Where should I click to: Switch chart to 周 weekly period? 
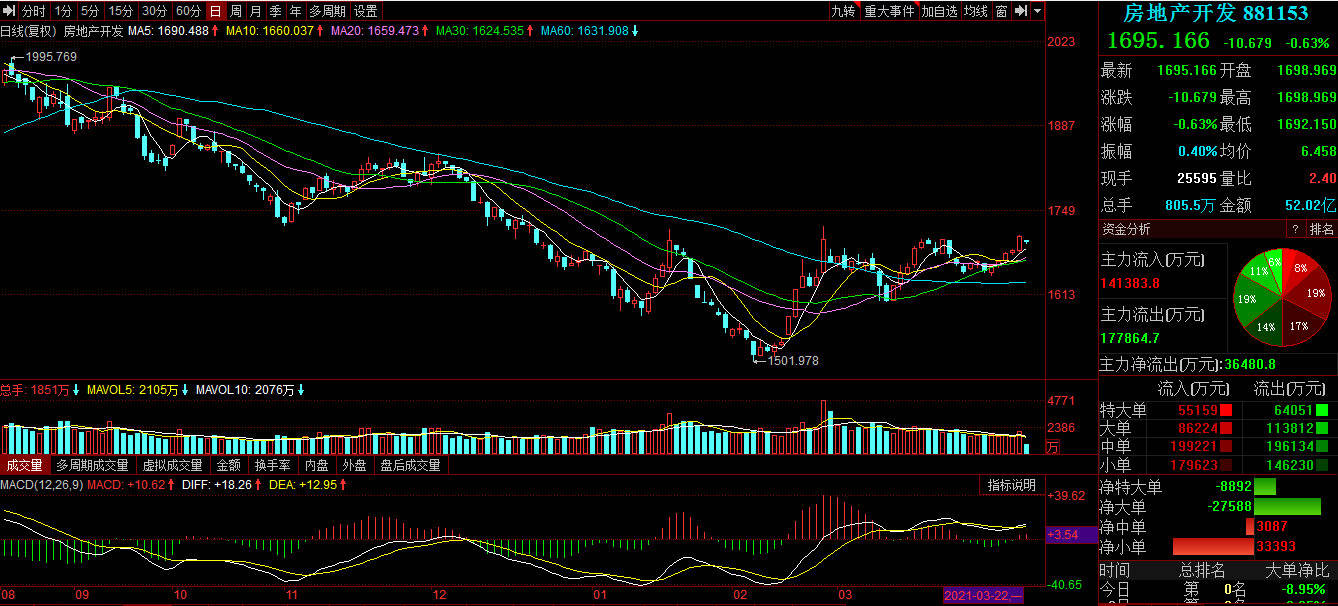click(235, 11)
